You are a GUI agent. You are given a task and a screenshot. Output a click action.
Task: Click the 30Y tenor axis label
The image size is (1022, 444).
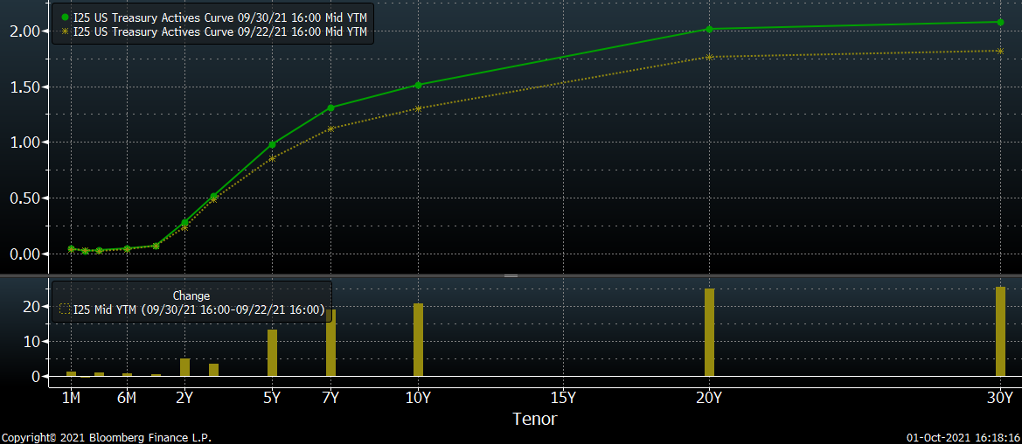click(1000, 398)
